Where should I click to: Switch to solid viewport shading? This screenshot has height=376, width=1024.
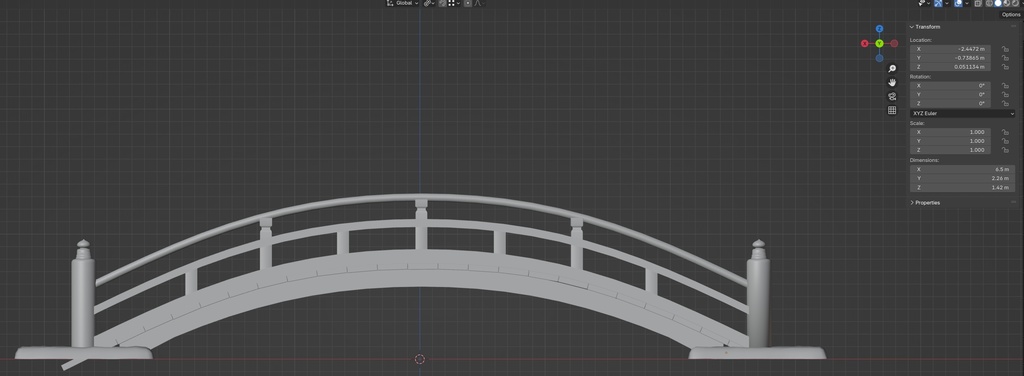(x=998, y=3)
